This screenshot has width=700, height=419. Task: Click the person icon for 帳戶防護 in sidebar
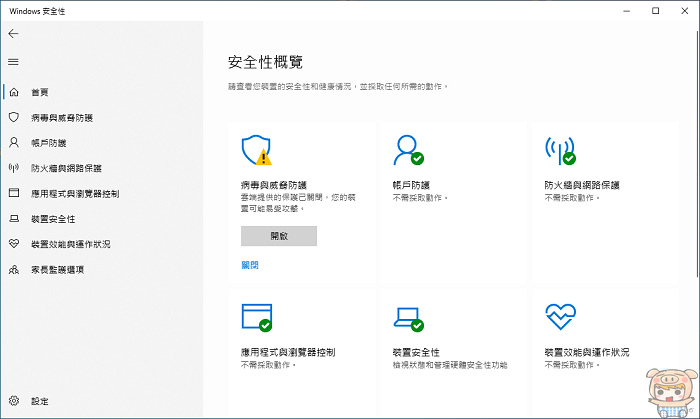[x=14, y=143]
